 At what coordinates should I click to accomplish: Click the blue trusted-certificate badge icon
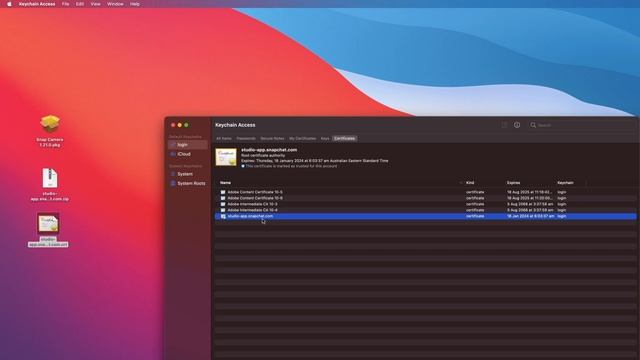pos(243,166)
